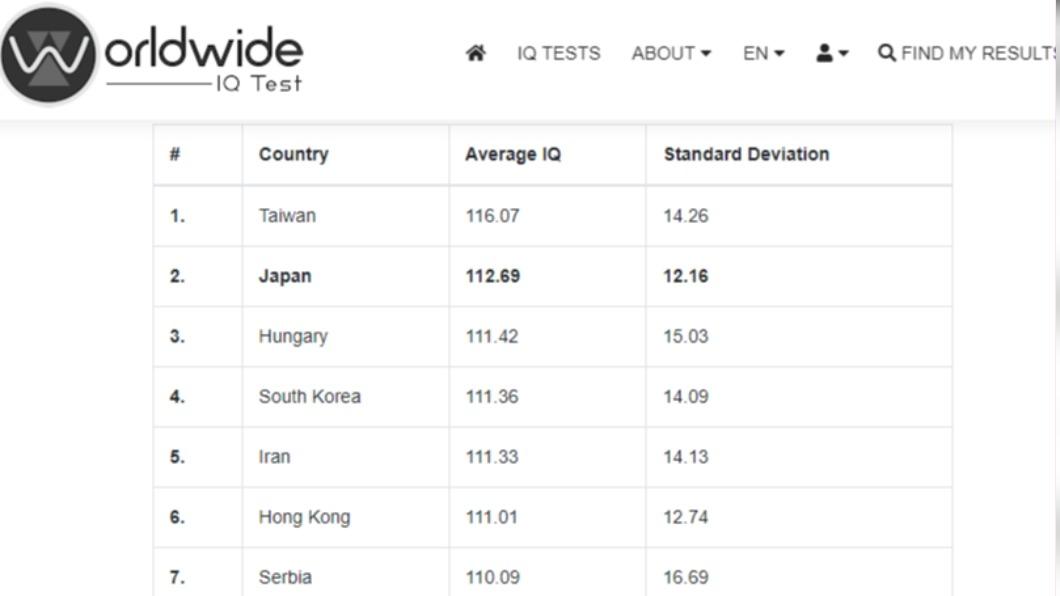Select the Taiwan country cell

287,216
